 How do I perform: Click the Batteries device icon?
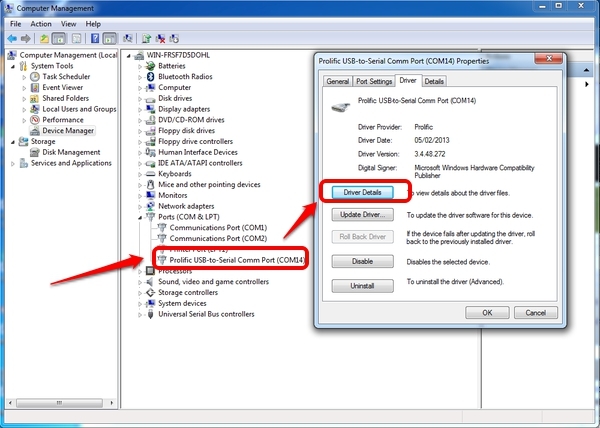tap(150, 66)
